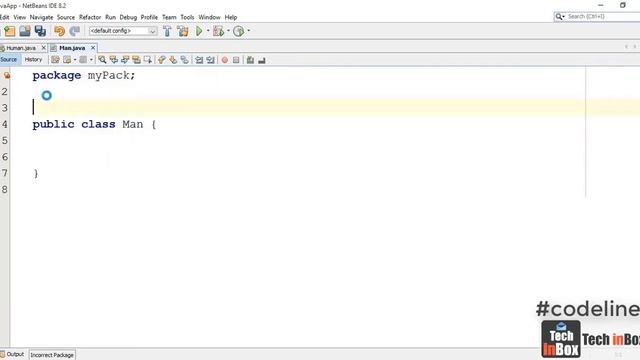This screenshot has width=640, height=360.
Task: Toggle Rectangular Selection mode
Action: pyautogui.click(x=148, y=60)
